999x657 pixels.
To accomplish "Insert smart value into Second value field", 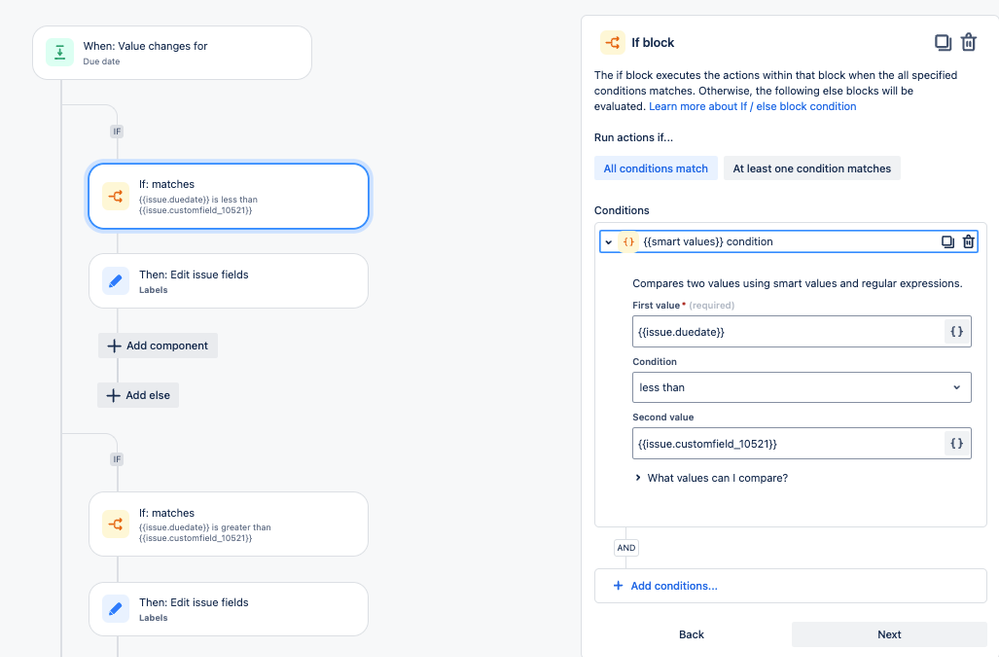I will [x=956, y=444].
